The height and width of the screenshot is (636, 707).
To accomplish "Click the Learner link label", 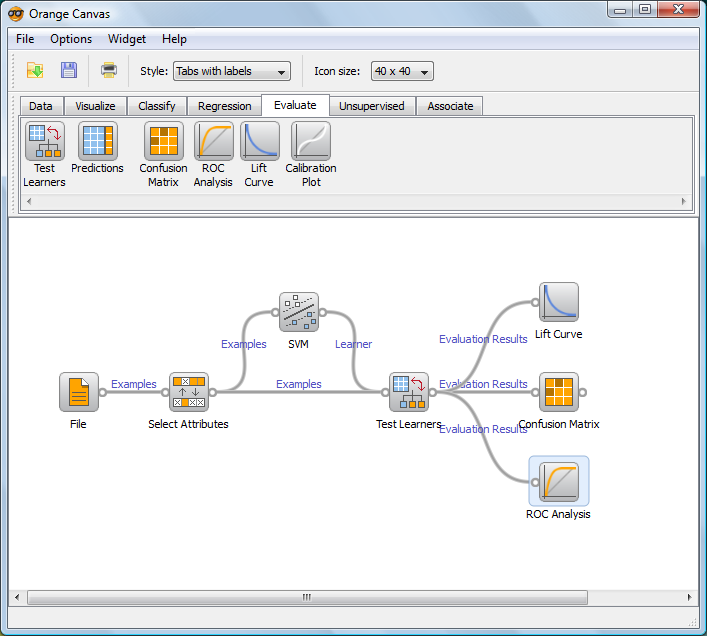I will [354, 344].
